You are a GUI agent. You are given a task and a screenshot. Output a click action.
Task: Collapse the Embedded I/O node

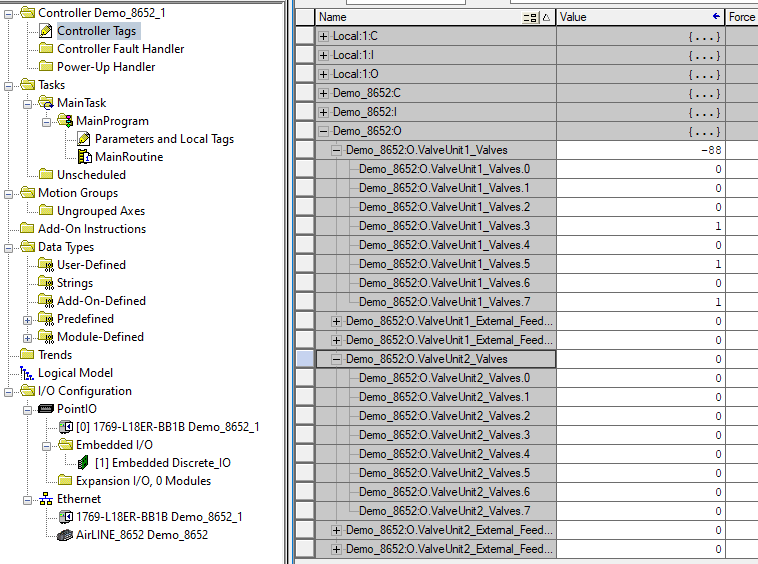[46, 446]
